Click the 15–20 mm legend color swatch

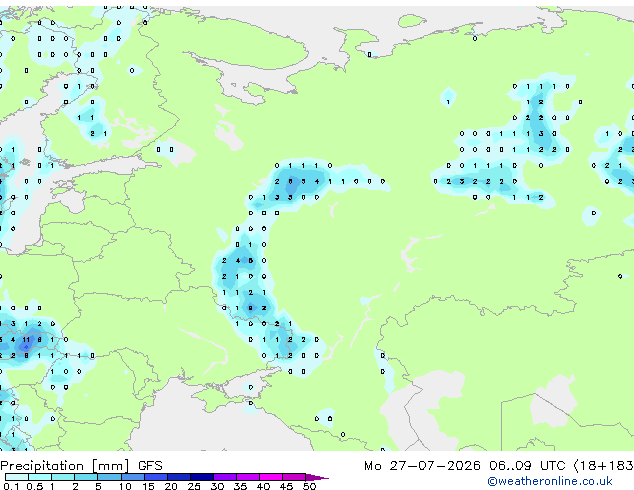click(155, 477)
